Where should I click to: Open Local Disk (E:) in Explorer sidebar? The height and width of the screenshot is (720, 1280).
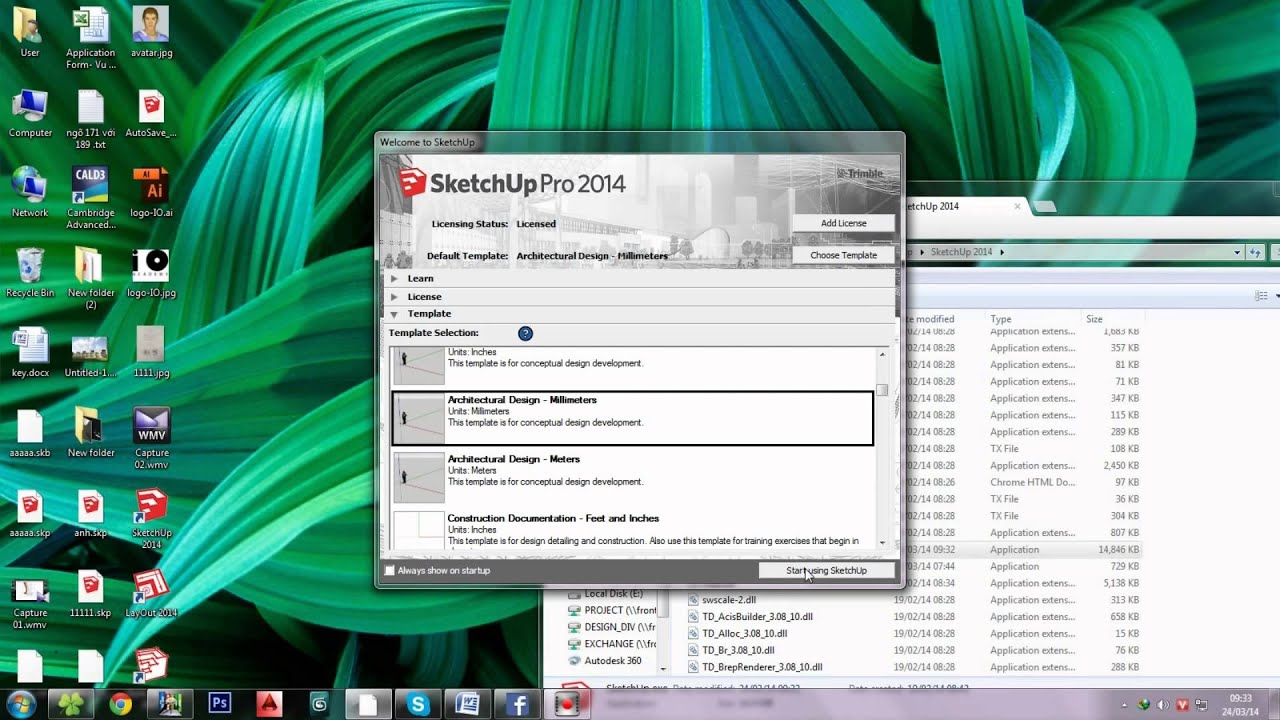coord(612,593)
